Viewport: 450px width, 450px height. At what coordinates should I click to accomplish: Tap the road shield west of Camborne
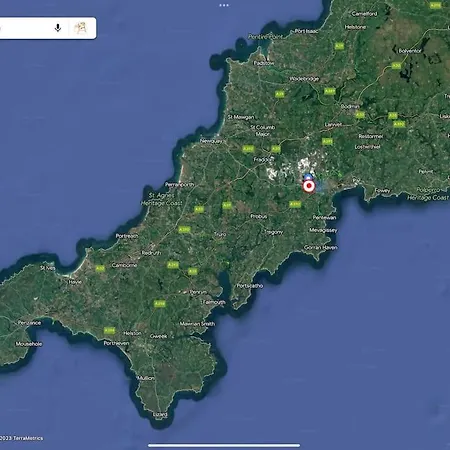(100, 268)
